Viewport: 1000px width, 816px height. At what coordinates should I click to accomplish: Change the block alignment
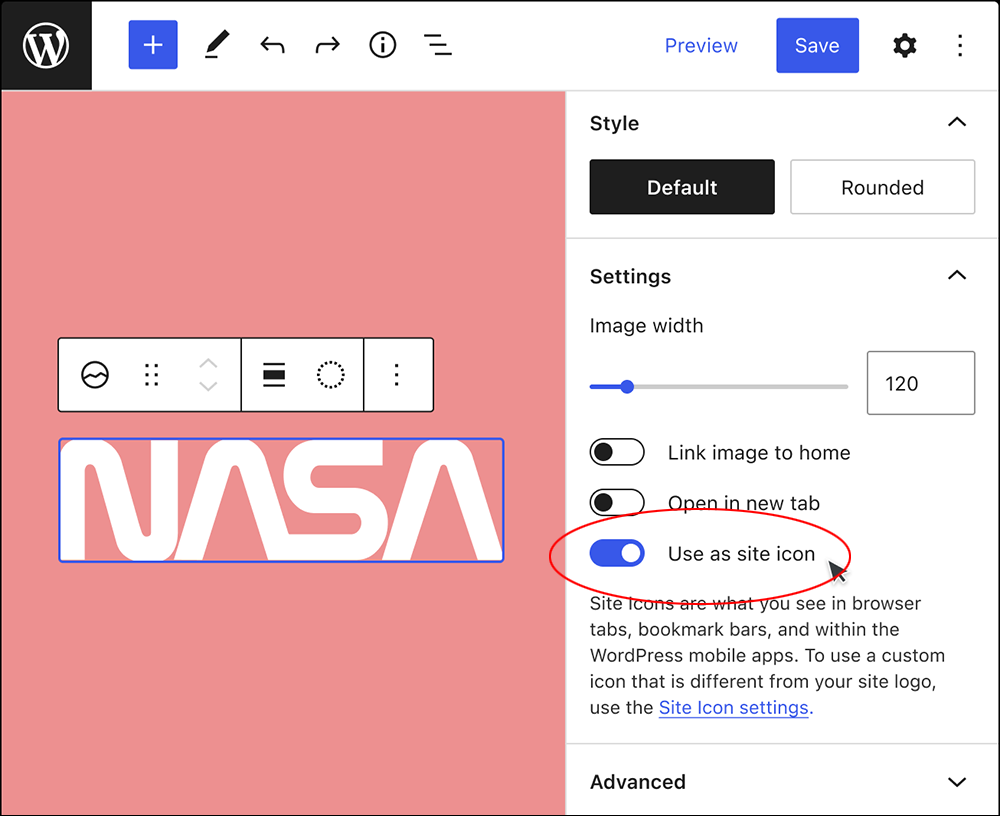[x=274, y=375]
